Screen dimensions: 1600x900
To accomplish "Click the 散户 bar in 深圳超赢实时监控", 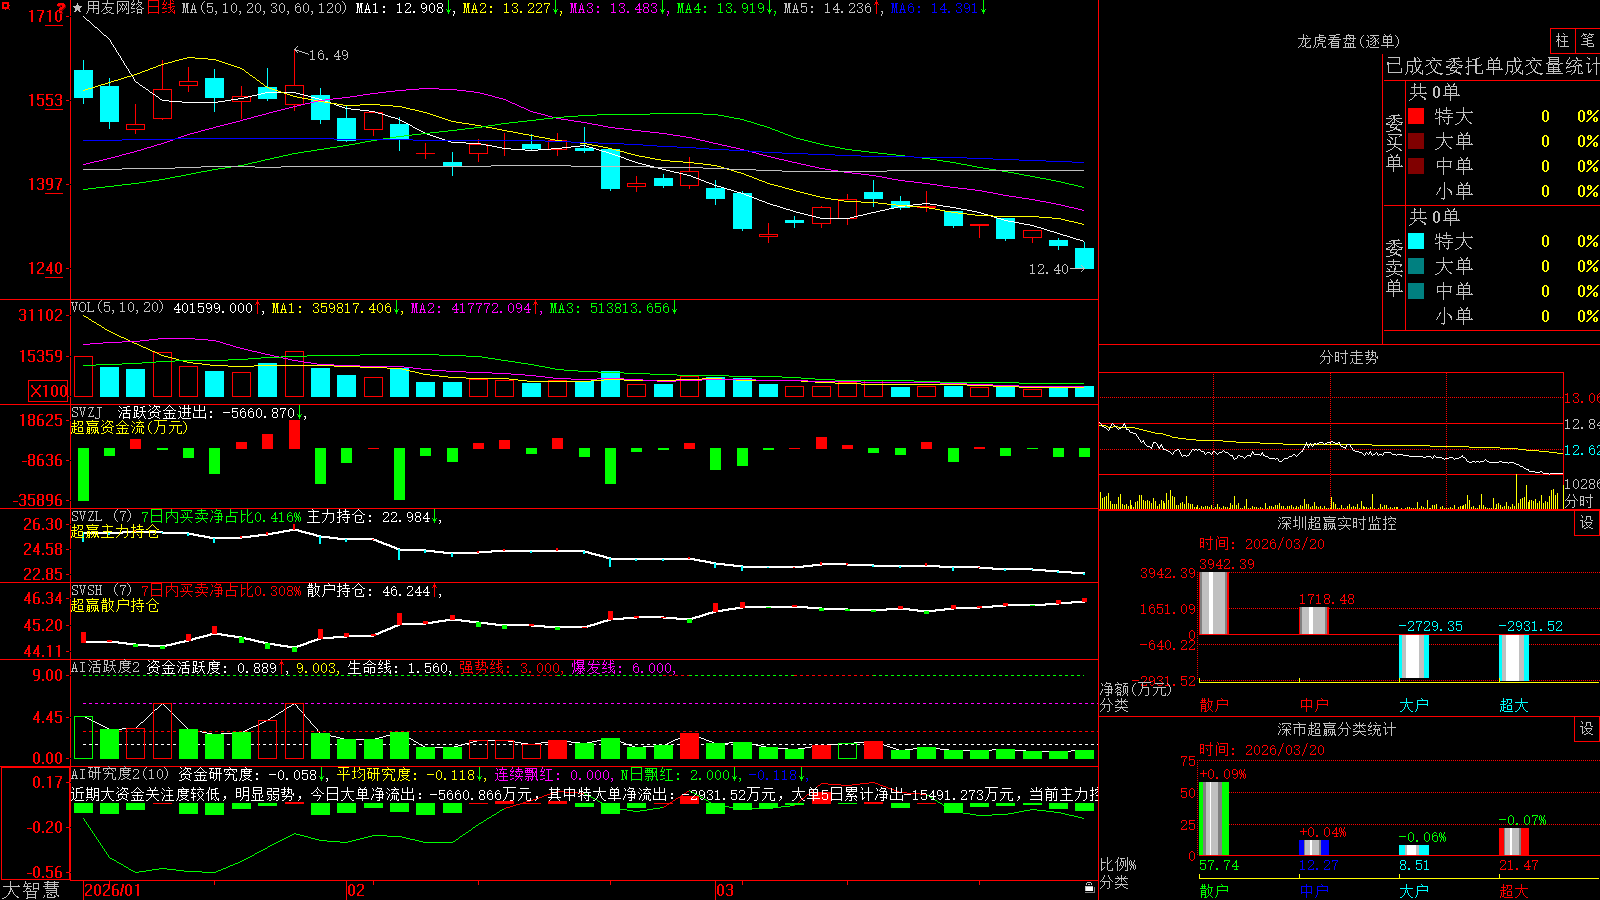I will pos(1214,603).
